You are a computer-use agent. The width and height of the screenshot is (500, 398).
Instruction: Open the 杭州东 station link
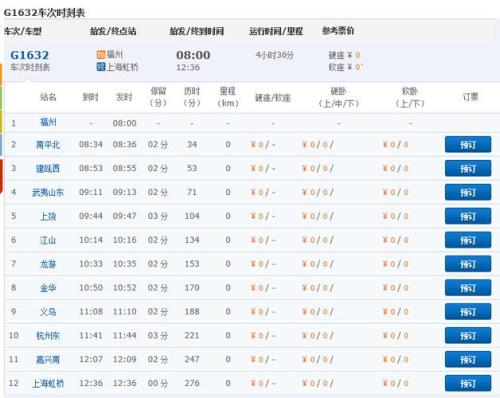pyautogui.click(x=48, y=335)
